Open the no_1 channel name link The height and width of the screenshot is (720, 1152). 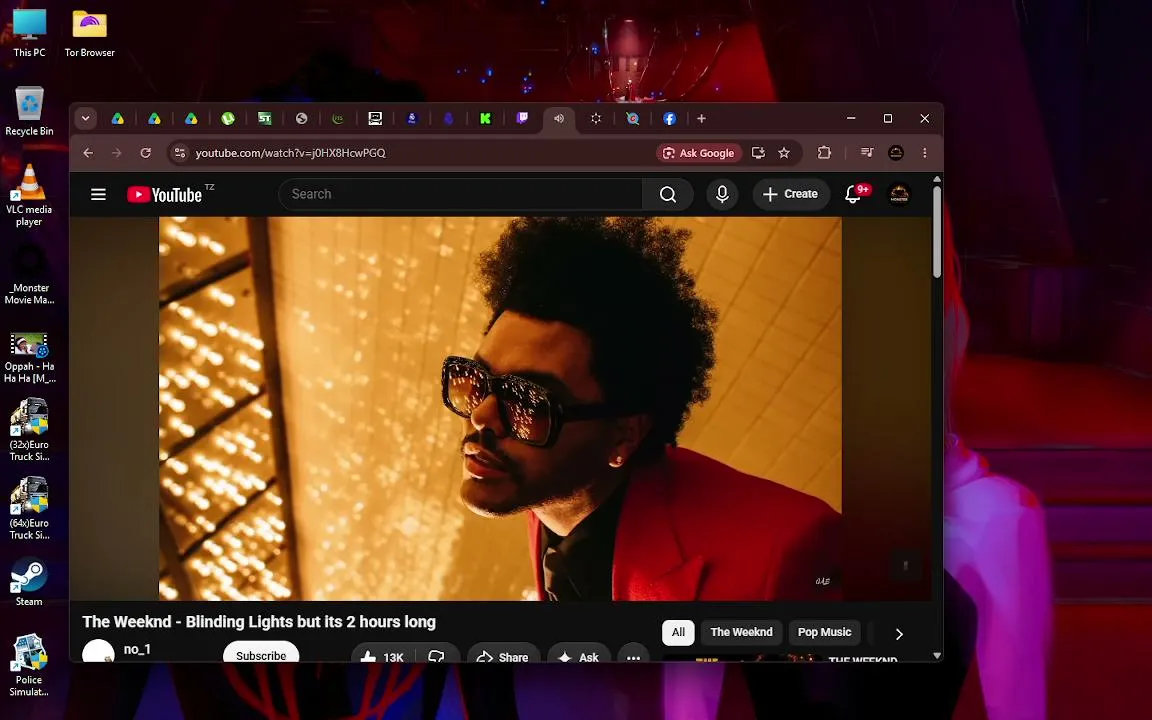[x=137, y=649]
